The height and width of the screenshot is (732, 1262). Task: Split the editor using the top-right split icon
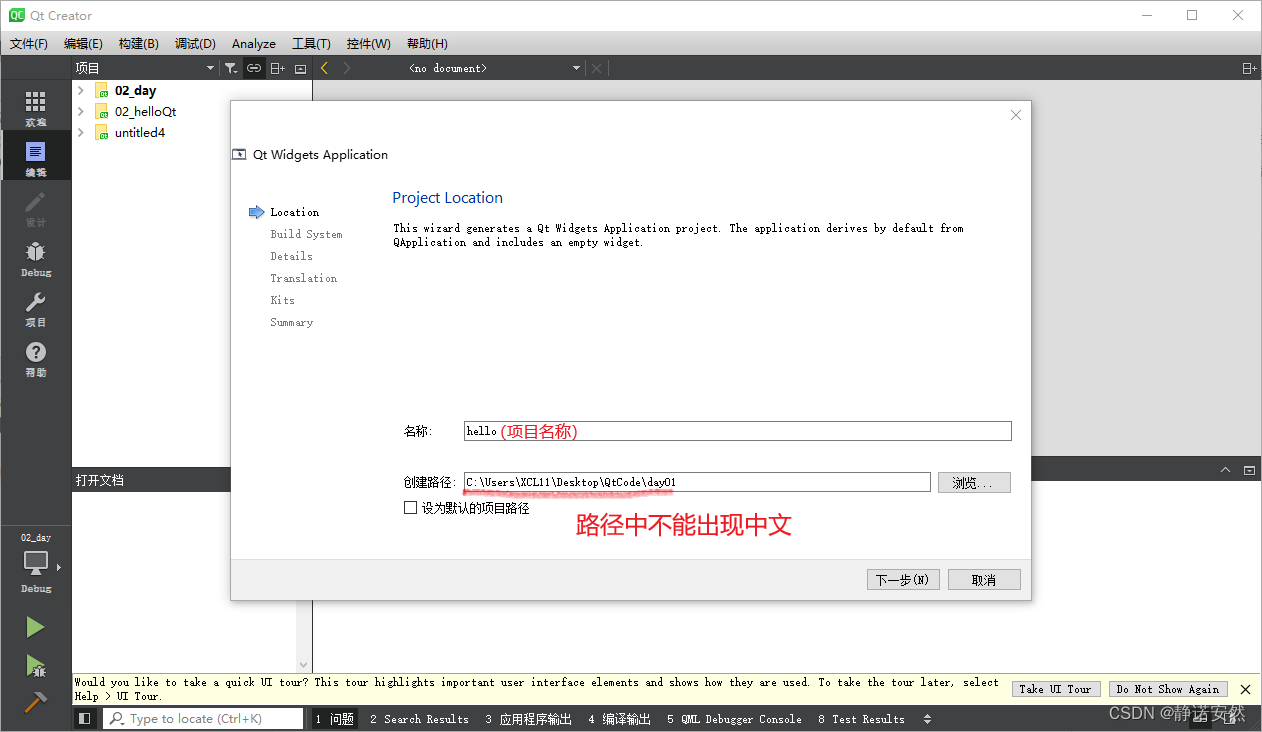click(x=1249, y=68)
